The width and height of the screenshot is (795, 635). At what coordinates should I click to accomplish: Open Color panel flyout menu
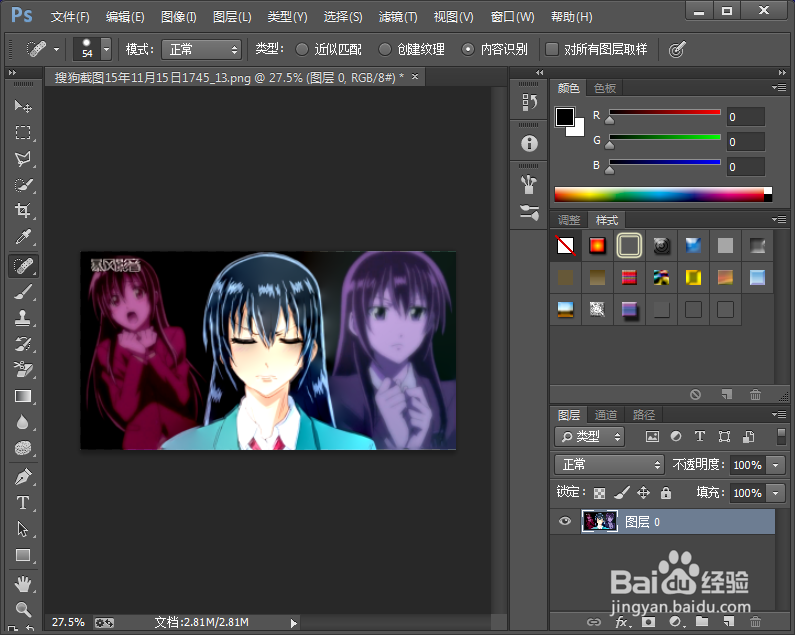coord(779,88)
